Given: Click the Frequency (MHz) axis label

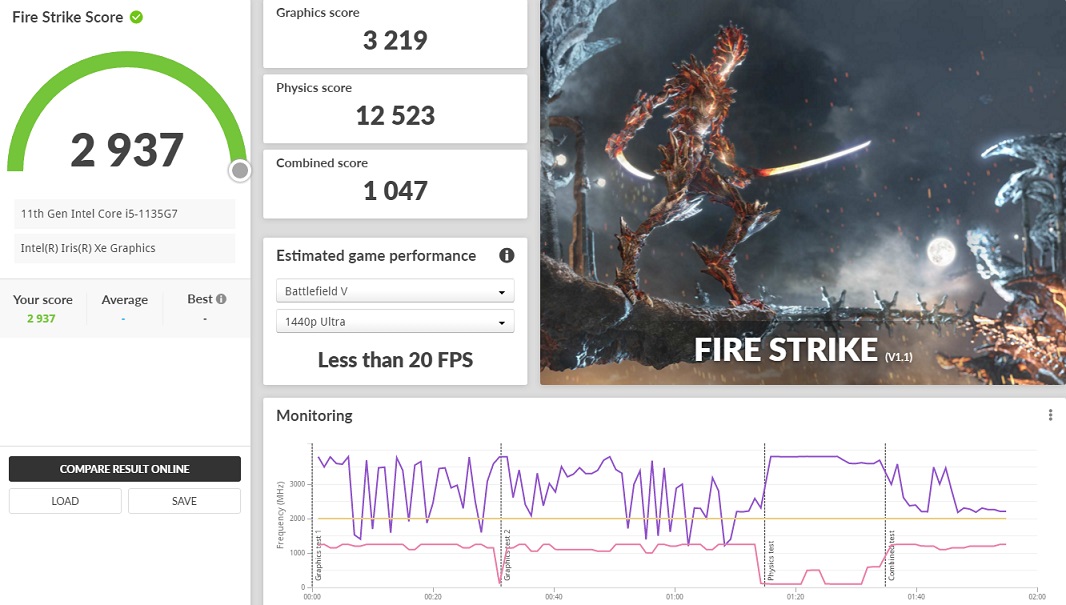Looking at the screenshot, I should (x=280, y=515).
